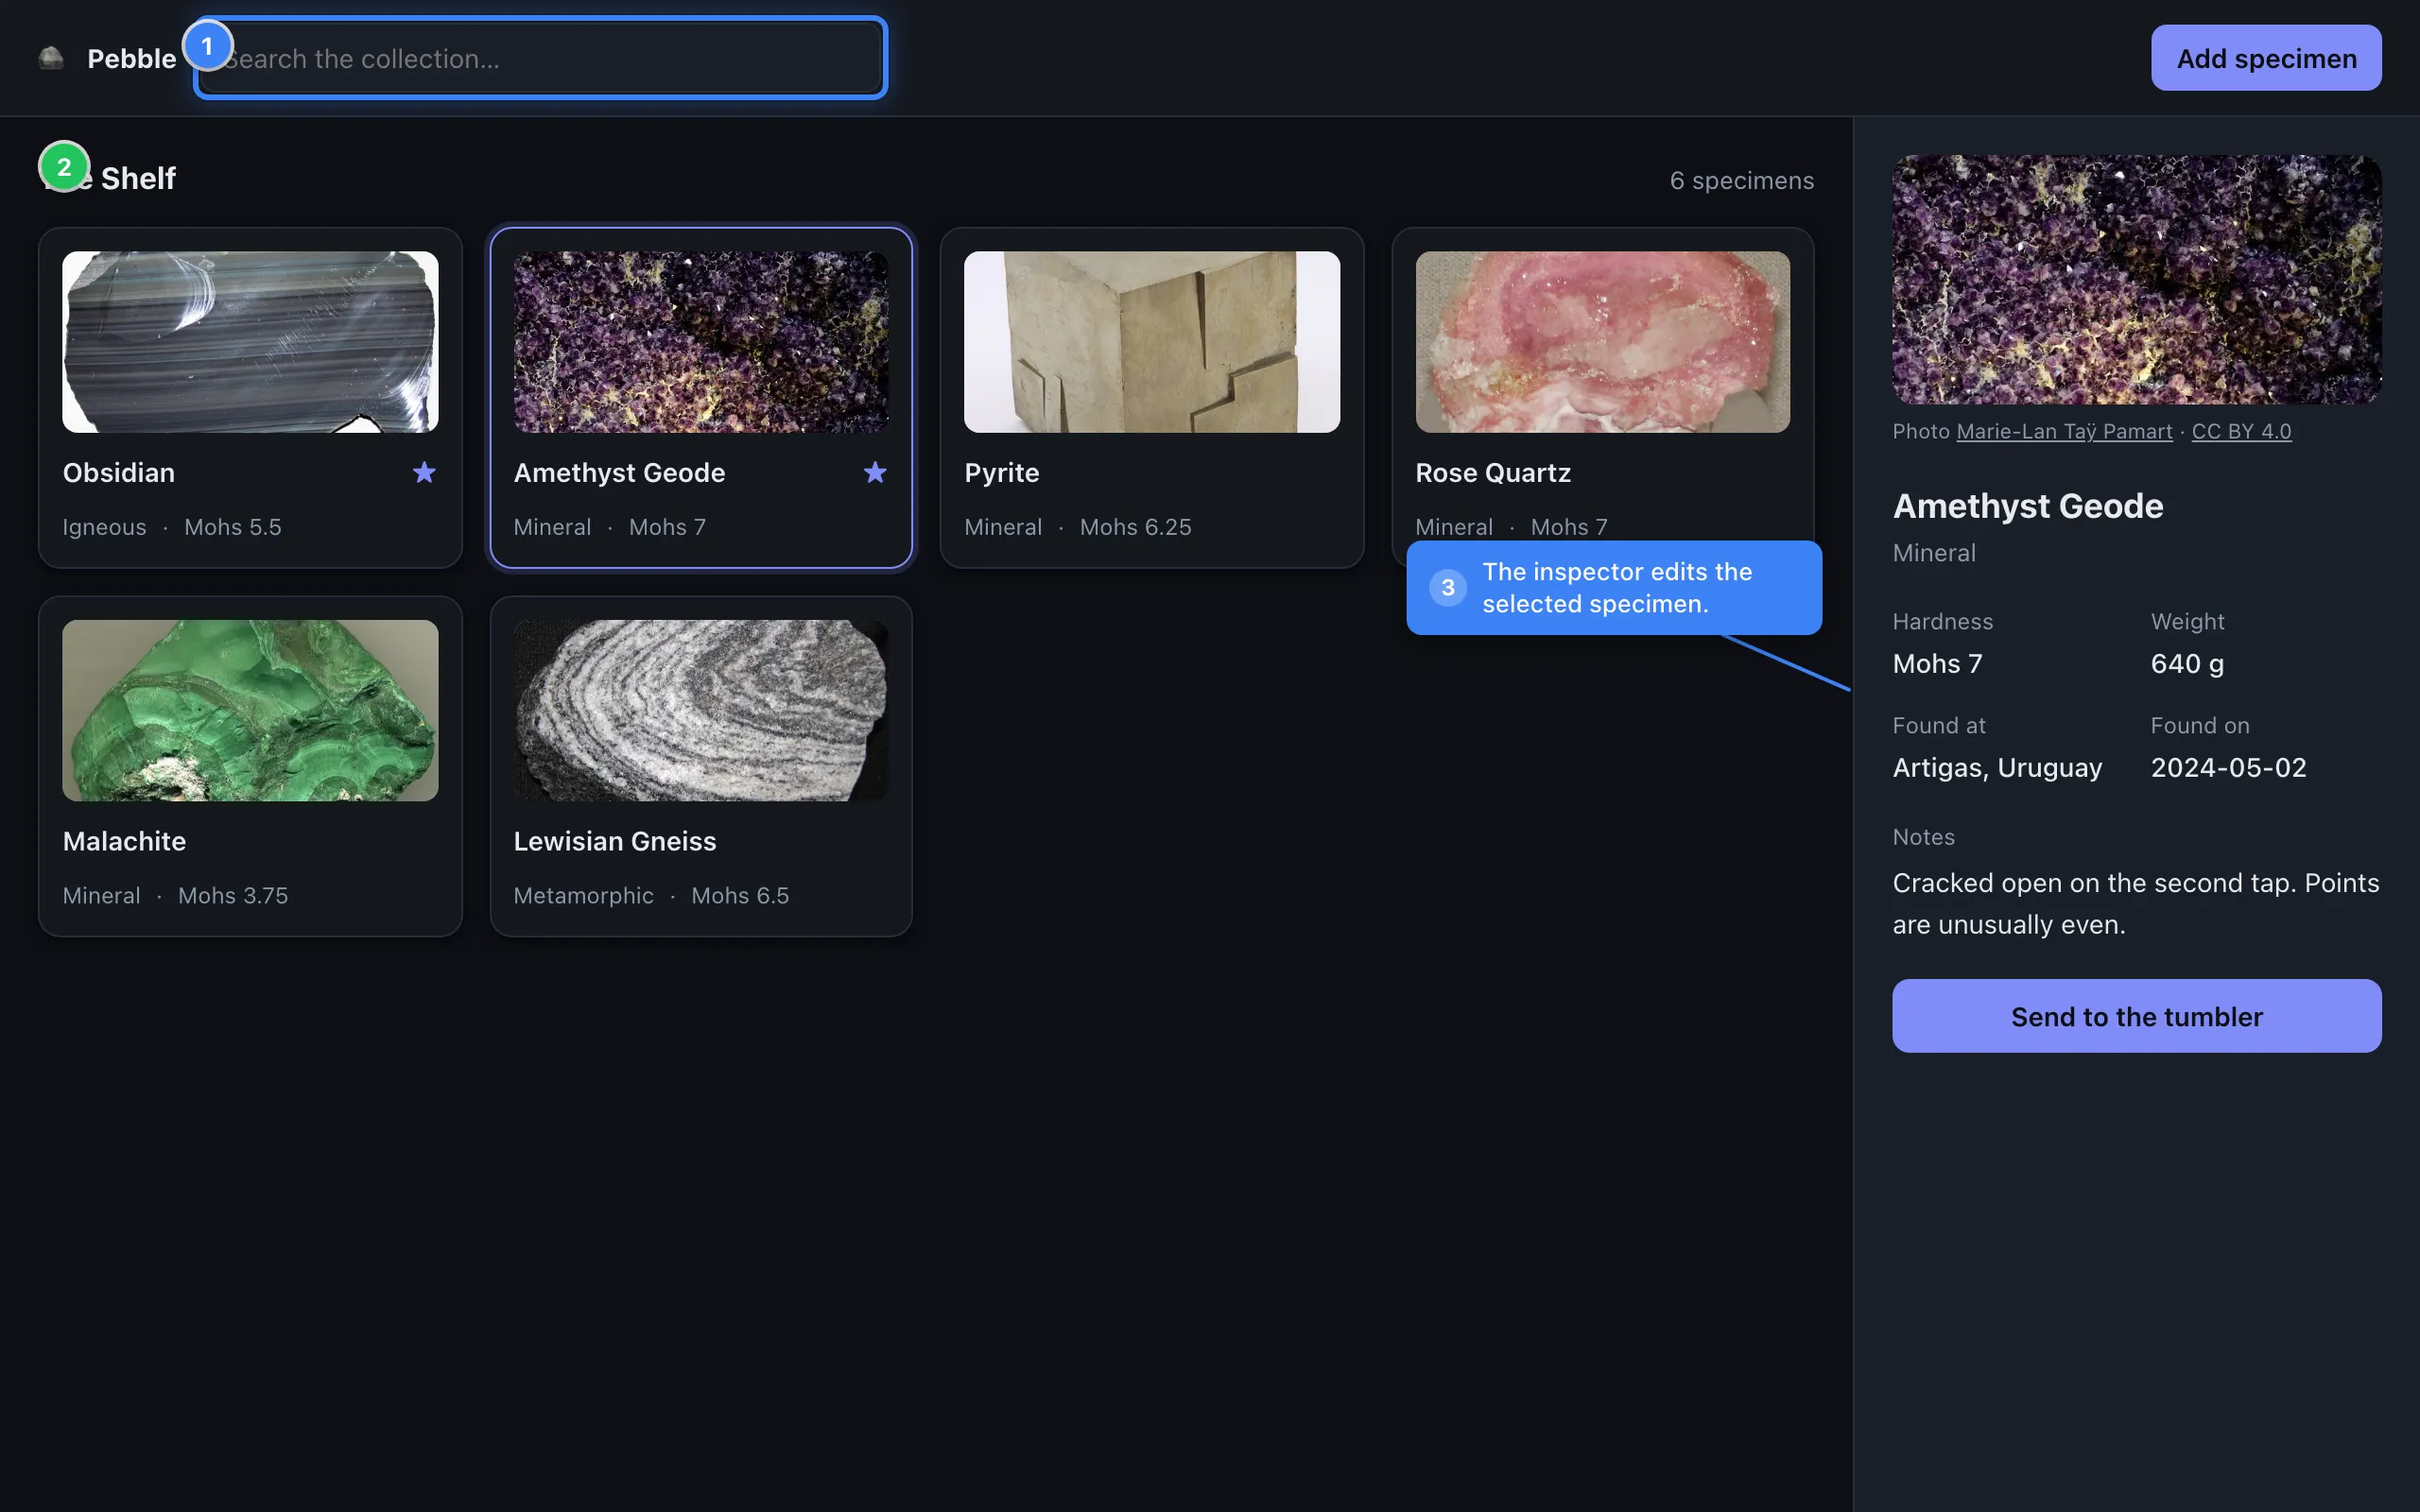The image size is (2420, 1512).
Task: Click the Malachite card title
Action: tap(124, 841)
